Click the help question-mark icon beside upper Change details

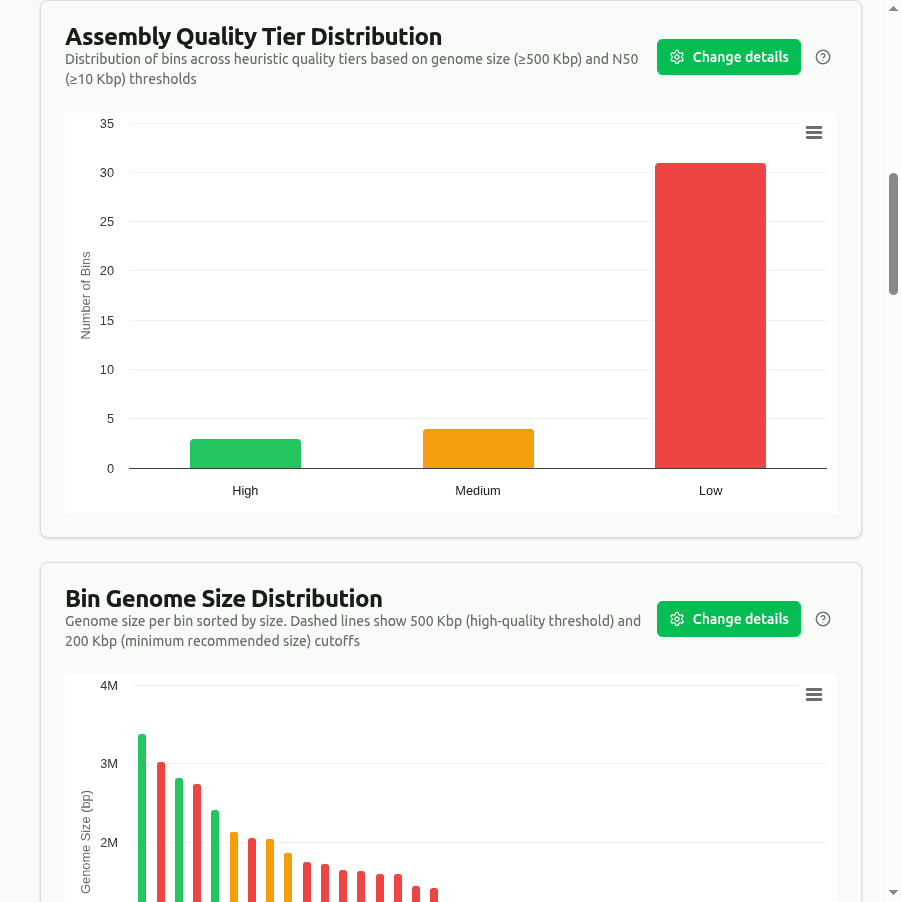[x=822, y=57]
